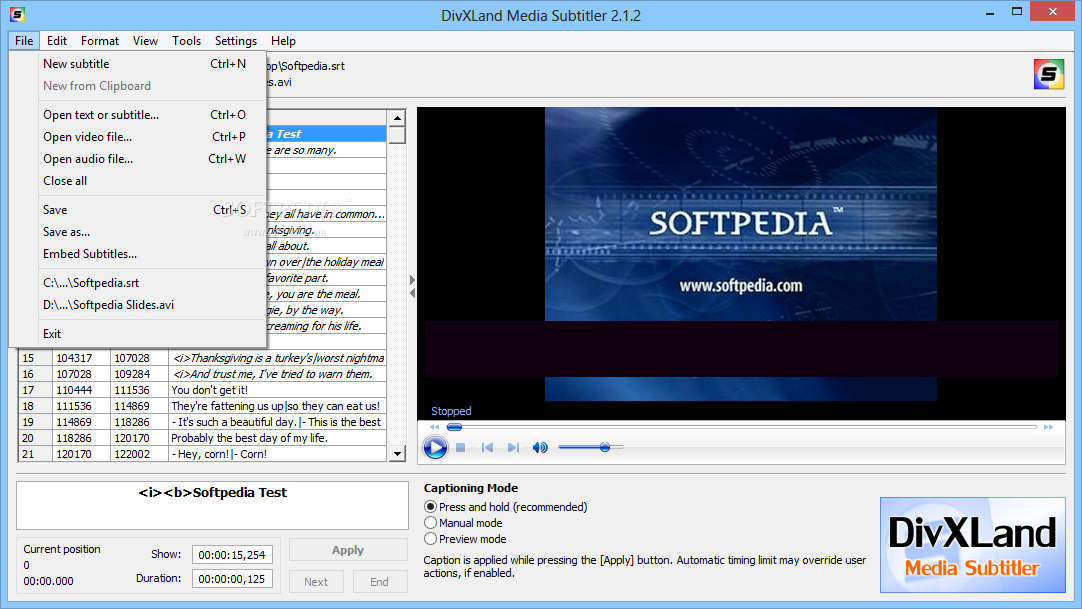Click the Next button

316,581
